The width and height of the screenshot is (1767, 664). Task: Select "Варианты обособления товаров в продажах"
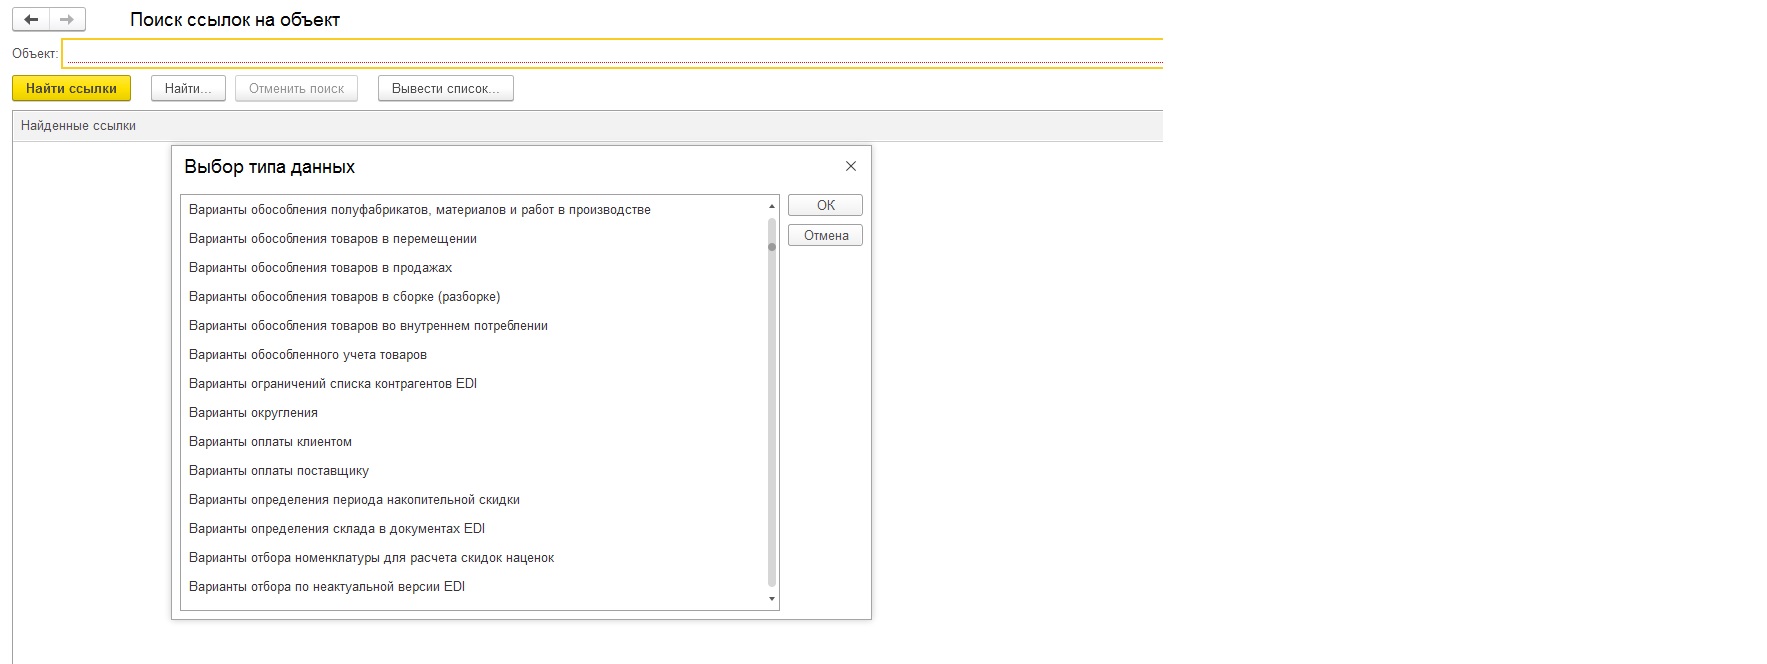click(x=474, y=267)
